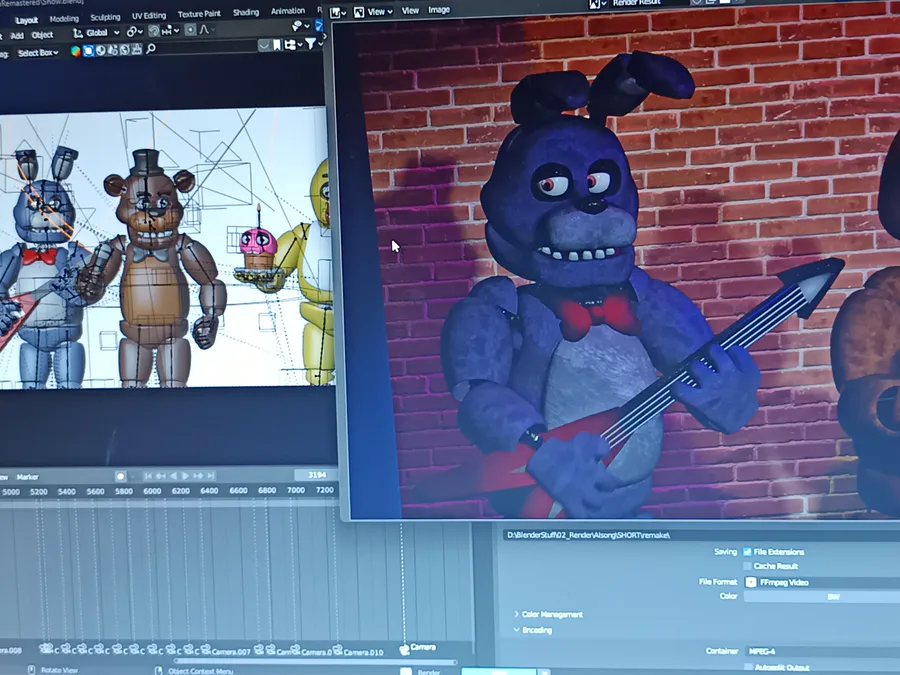Select the Layout workspace tab
The image size is (900, 675).
(26, 20)
